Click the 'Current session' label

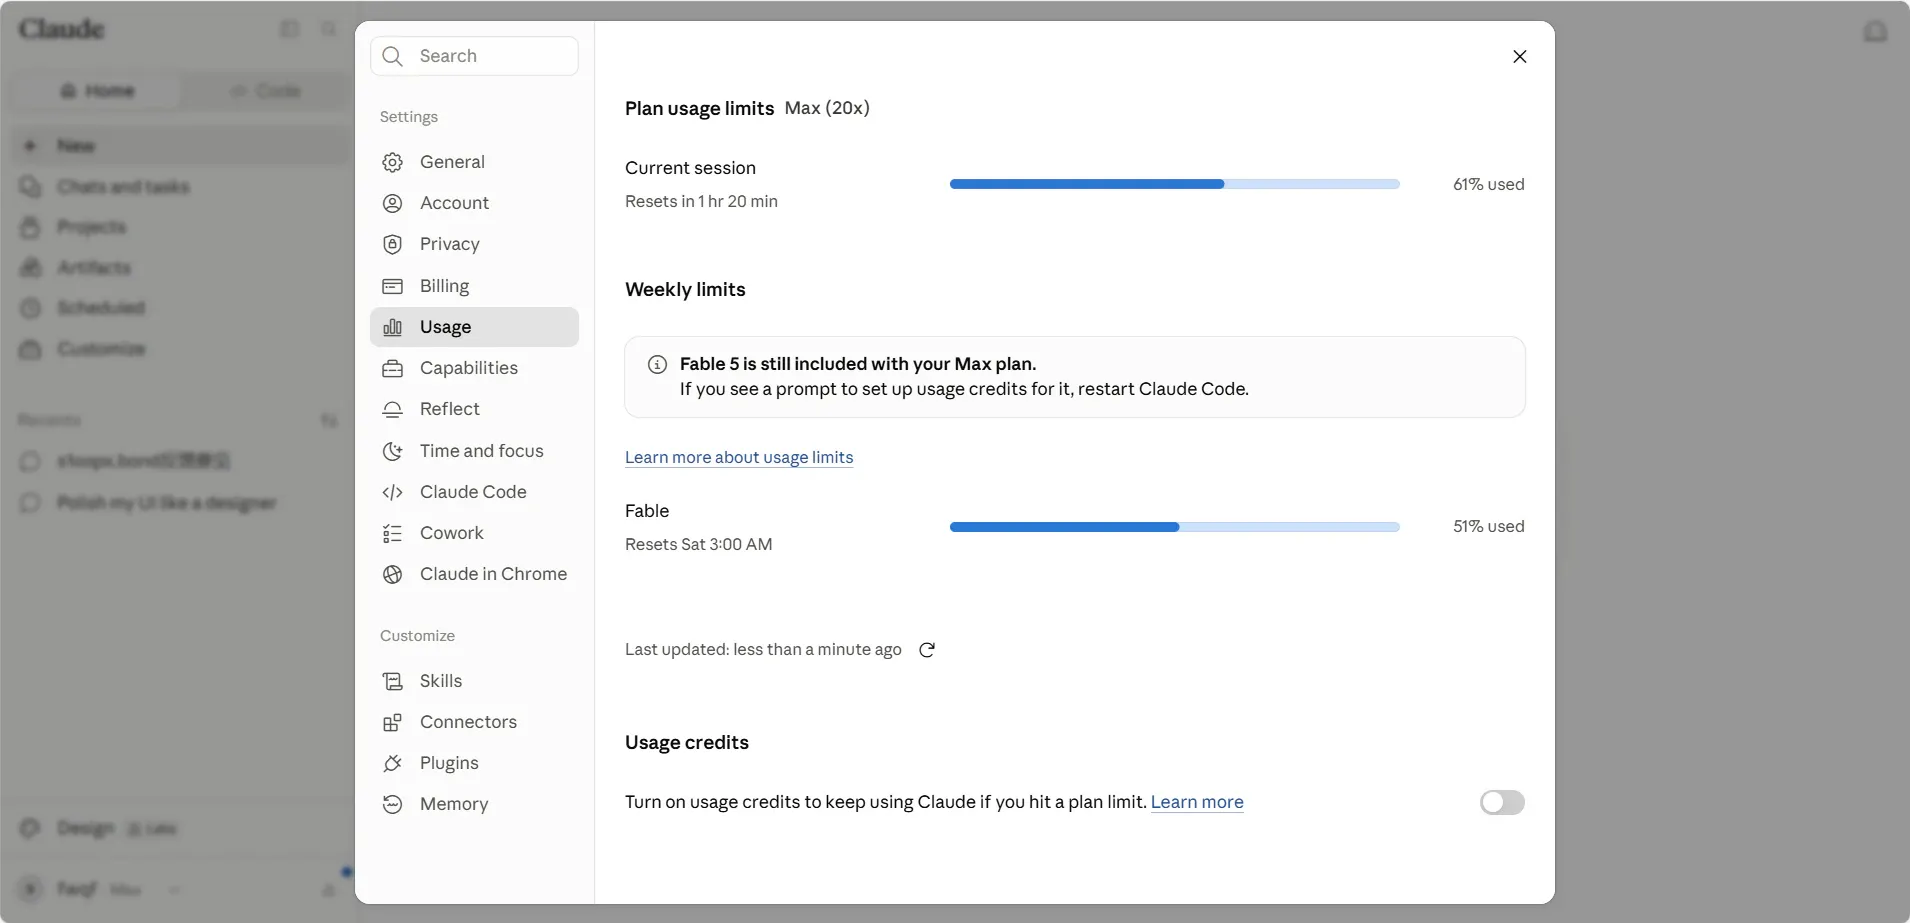tap(690, 168)
